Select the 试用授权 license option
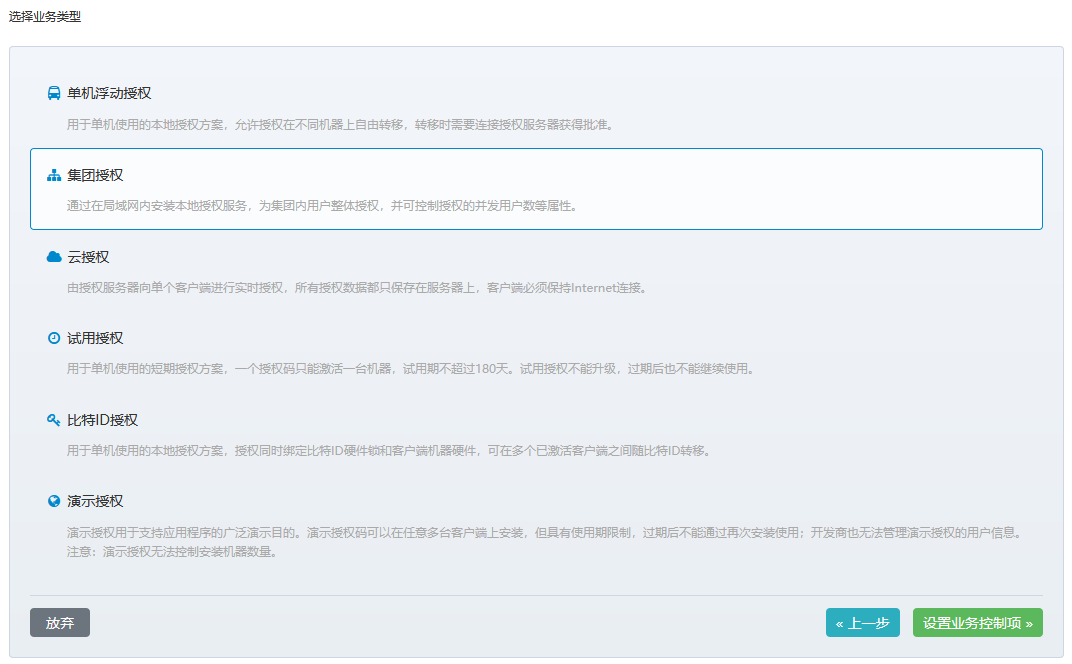This screenshot has width=1072, height=664. click(x=536, y=352)
